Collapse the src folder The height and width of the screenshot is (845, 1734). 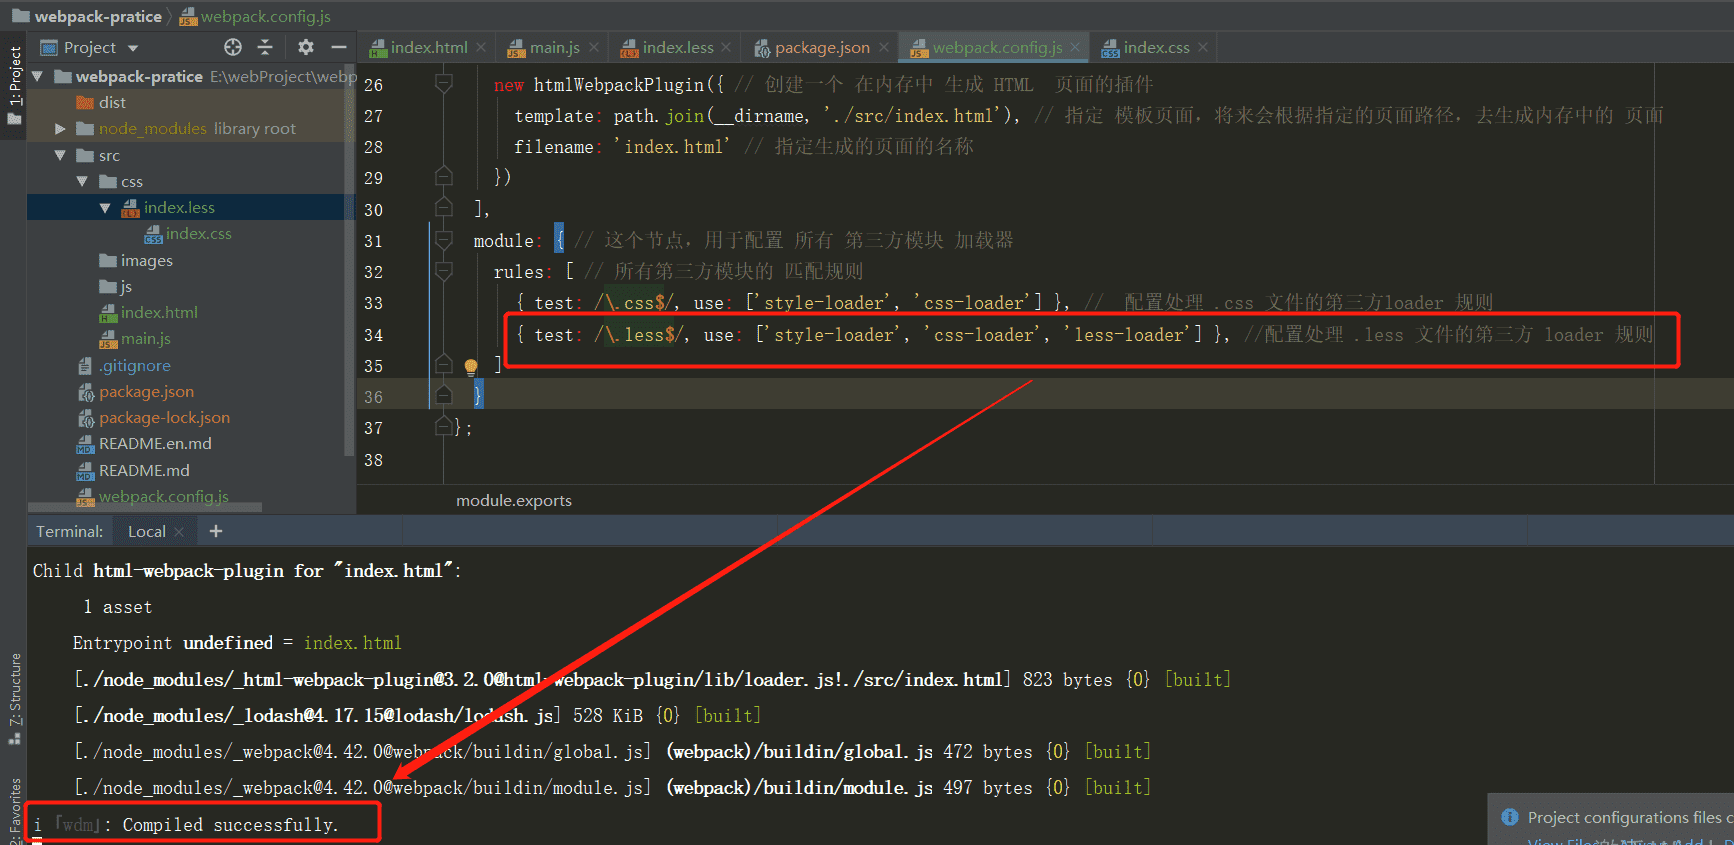click(60, 155)
